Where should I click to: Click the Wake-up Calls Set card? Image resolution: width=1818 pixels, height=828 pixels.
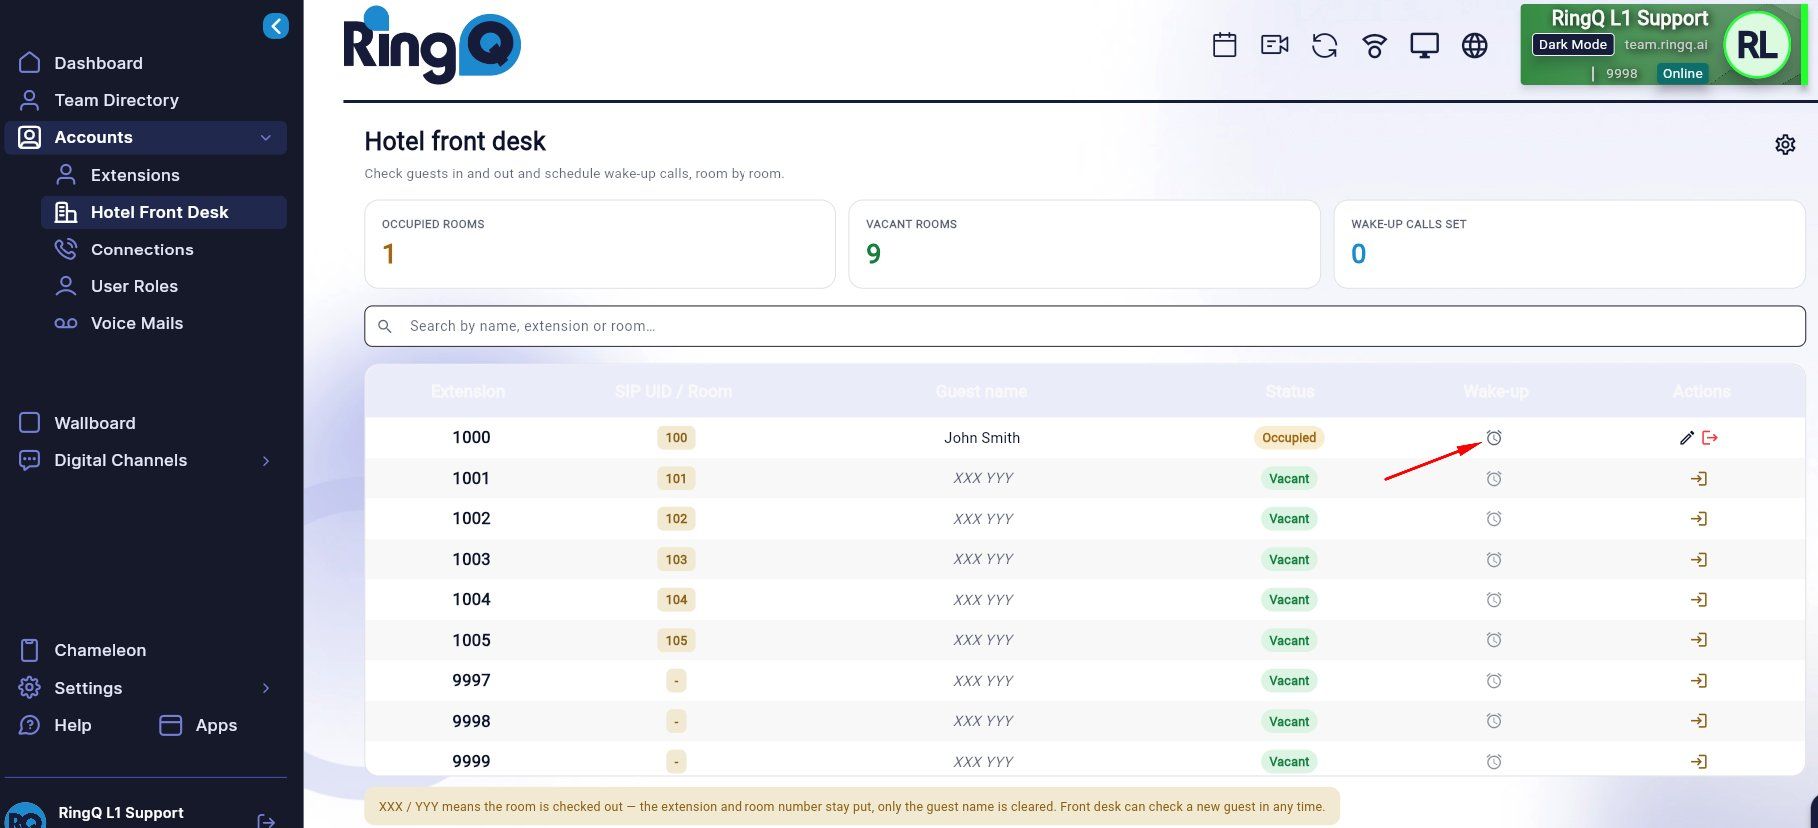(x=1569, y=244)
